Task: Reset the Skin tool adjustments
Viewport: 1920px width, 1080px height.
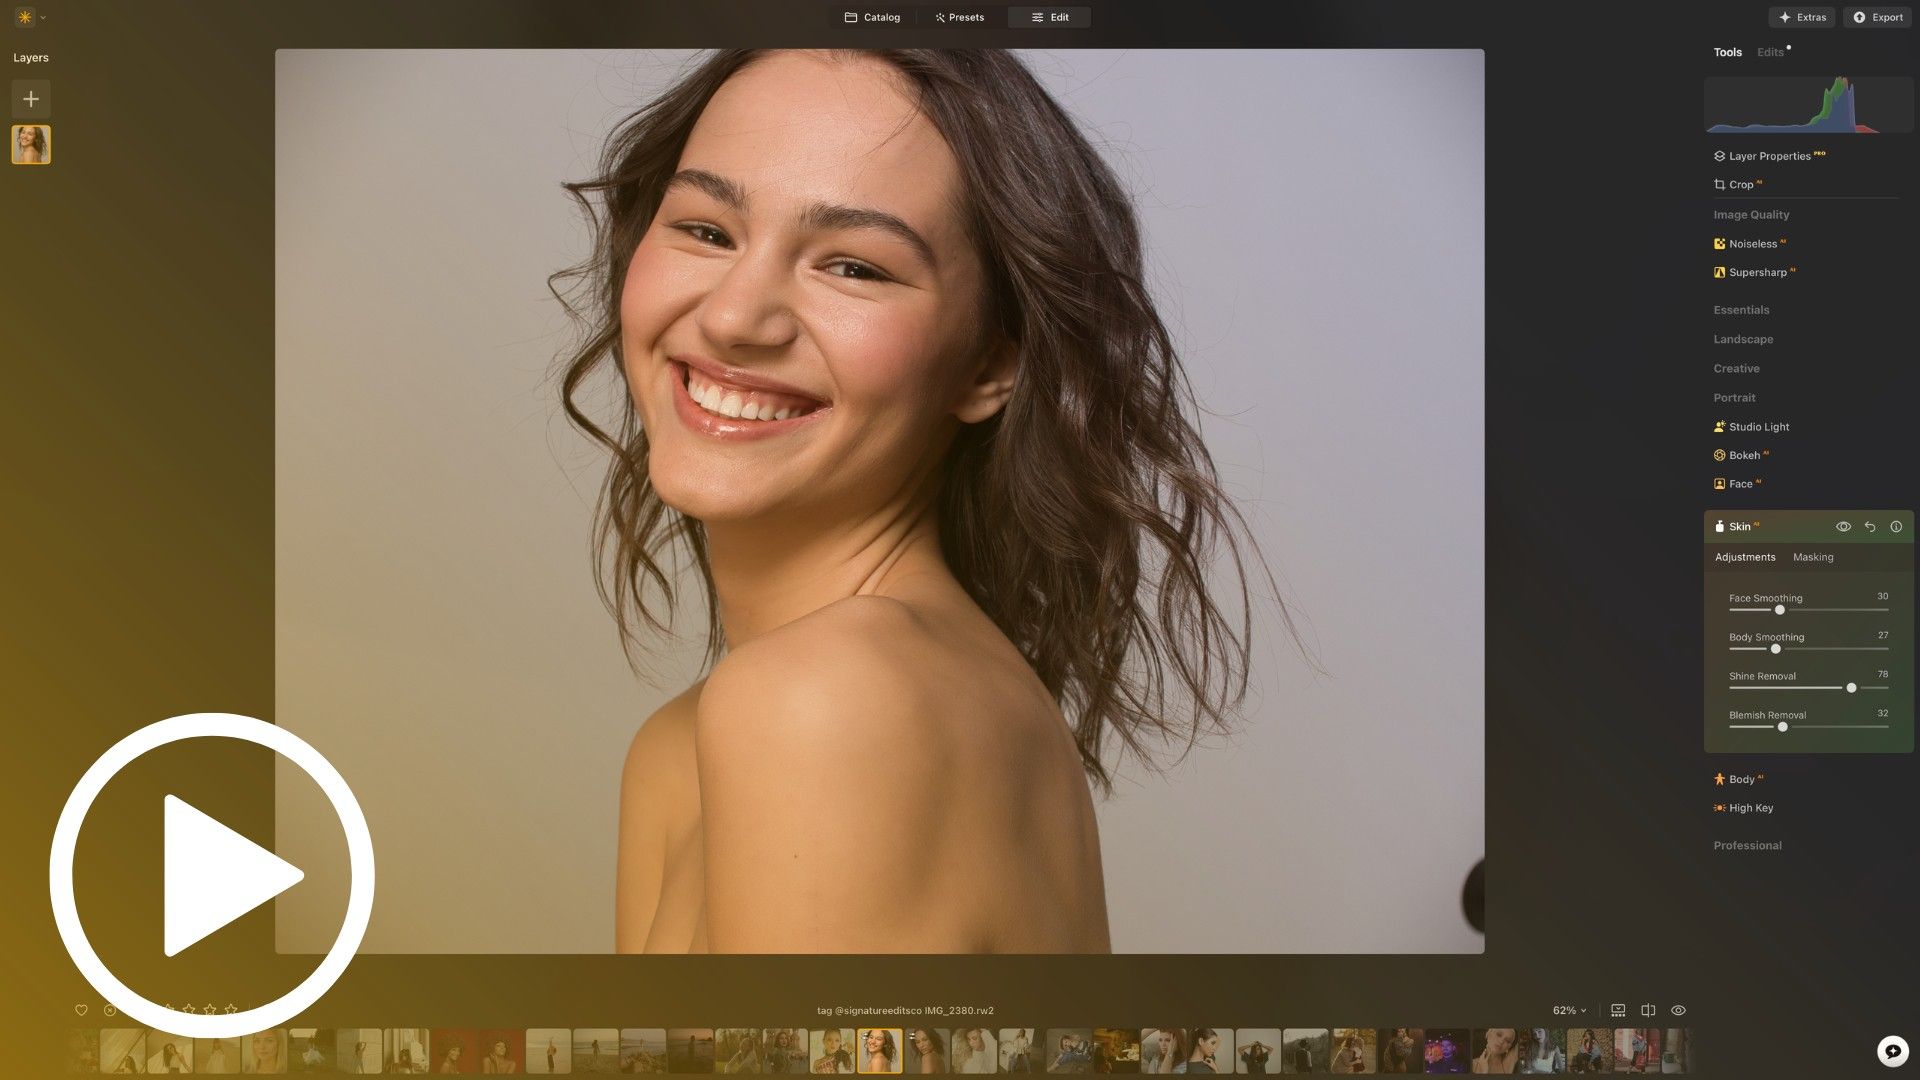Action: click(1869, 527)
